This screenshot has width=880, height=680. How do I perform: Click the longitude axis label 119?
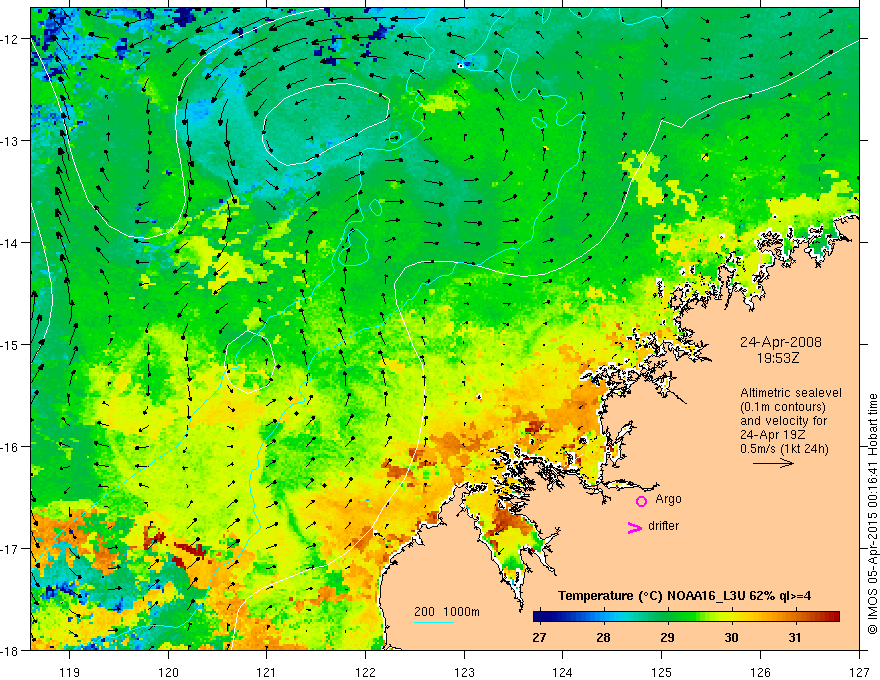click(x=70, y=672)
